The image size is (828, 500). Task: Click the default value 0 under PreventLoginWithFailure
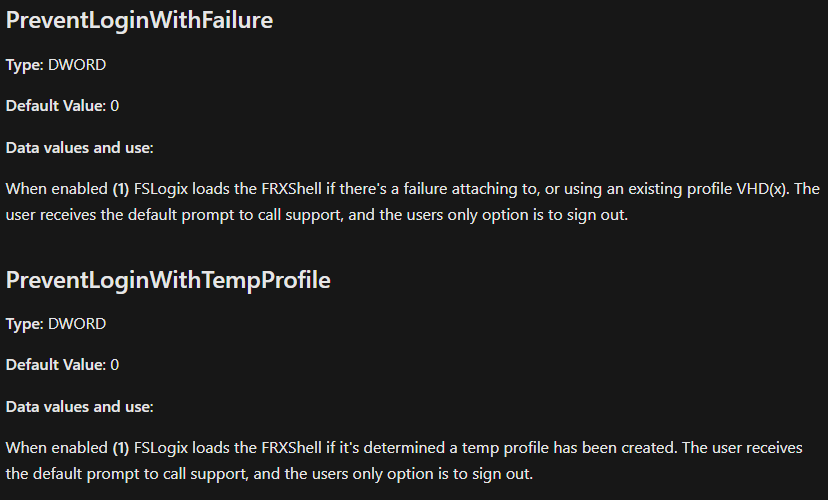(x=115, y=106)
